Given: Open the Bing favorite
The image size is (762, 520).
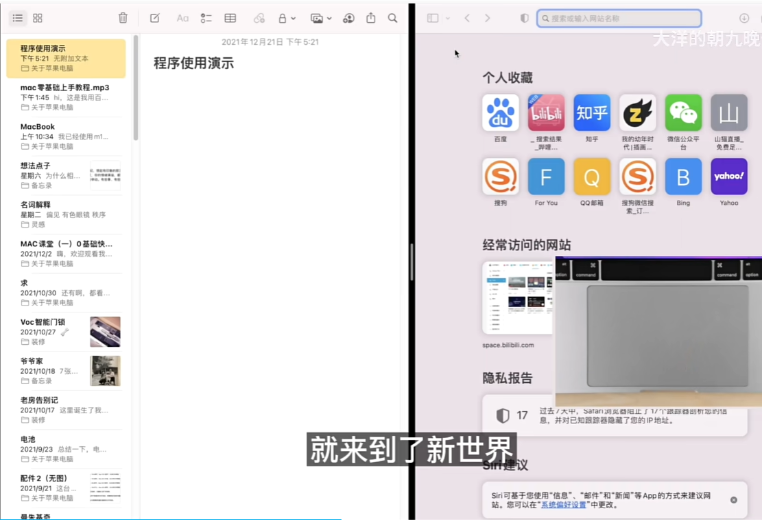Looking at the screenshot, I should (x=683, y=176).
